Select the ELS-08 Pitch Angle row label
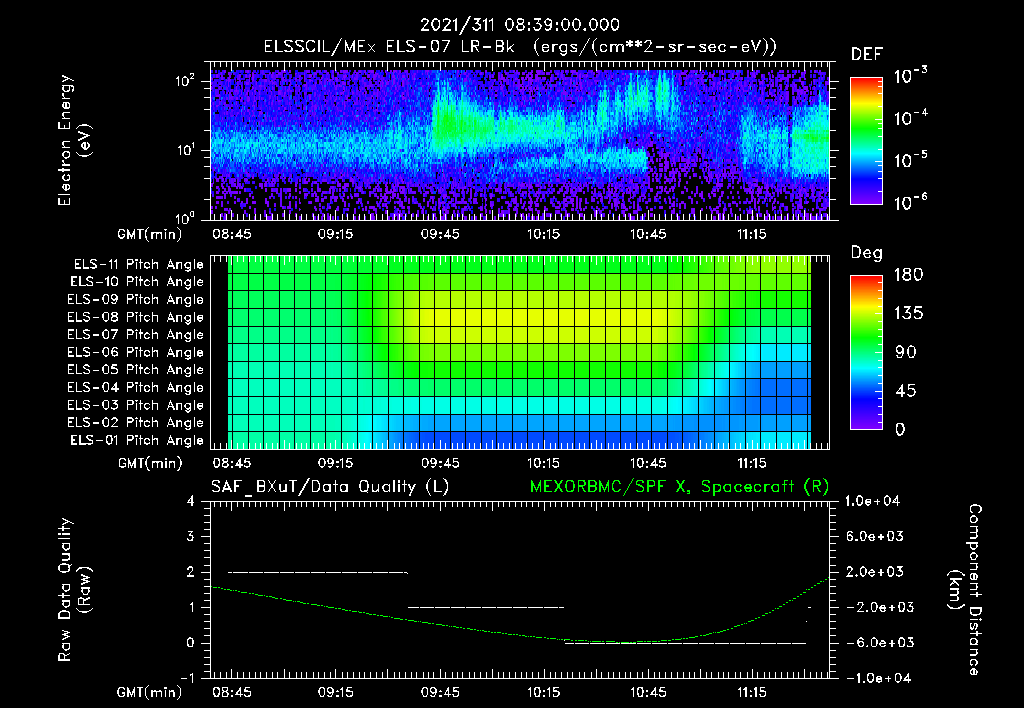 (136, 317)
